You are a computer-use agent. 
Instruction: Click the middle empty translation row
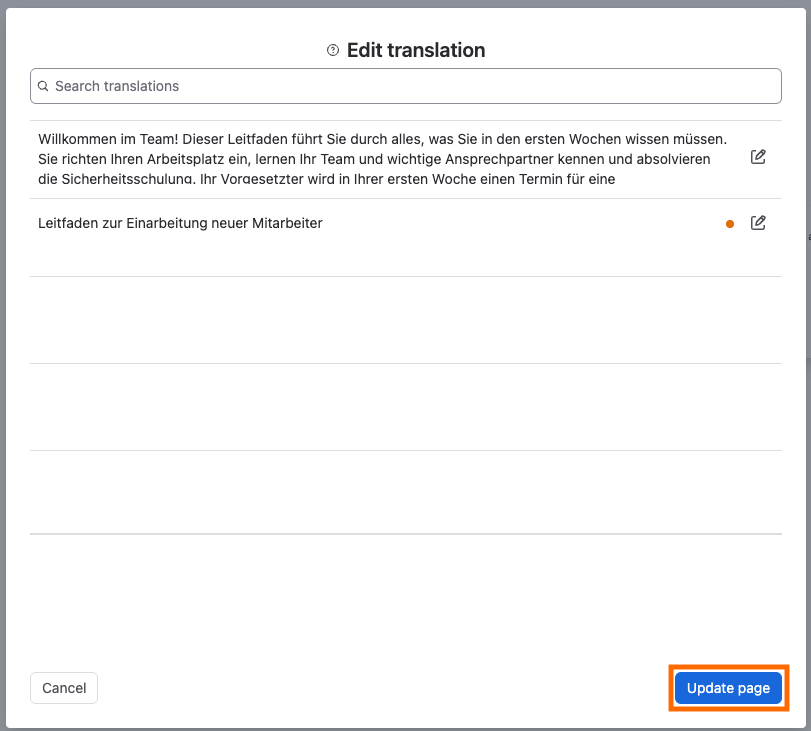406,407
